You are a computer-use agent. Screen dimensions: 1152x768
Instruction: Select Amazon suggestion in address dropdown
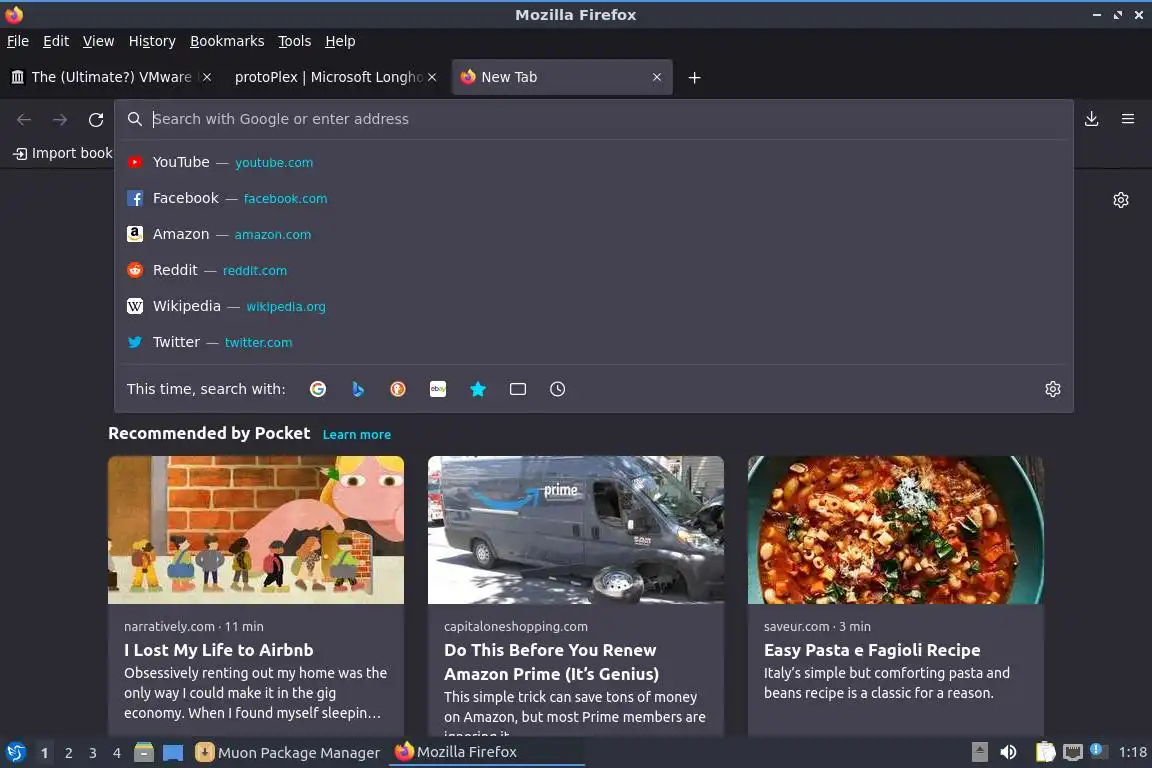[594, 234]
